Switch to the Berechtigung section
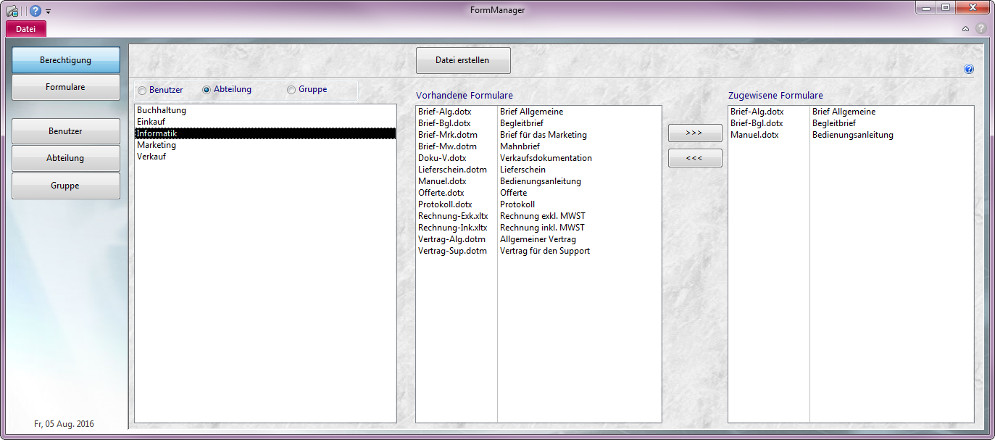The width and height of the screenshot is (995, 440). (66, 60)
